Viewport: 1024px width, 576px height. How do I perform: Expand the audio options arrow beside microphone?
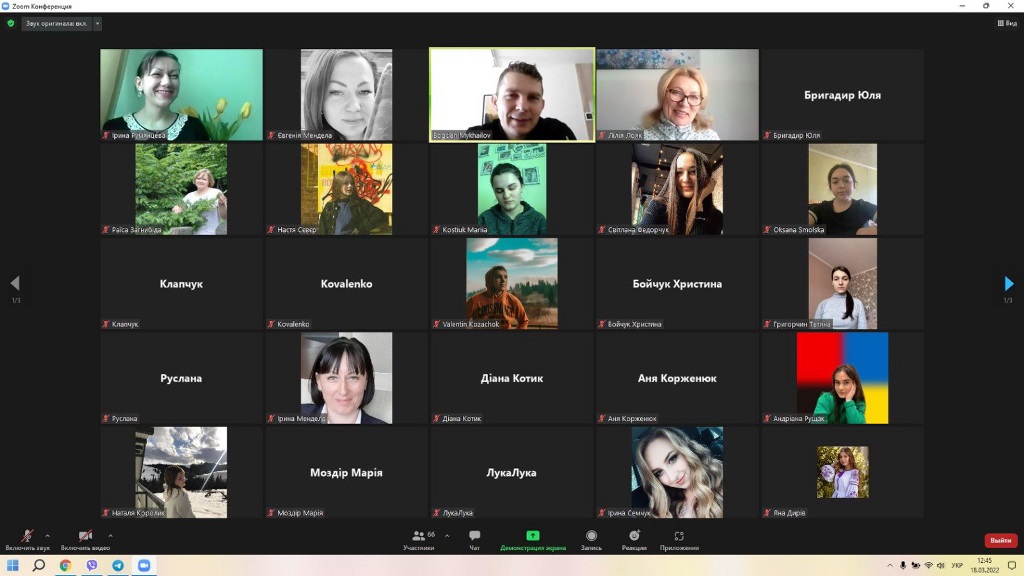coord(47,535)
